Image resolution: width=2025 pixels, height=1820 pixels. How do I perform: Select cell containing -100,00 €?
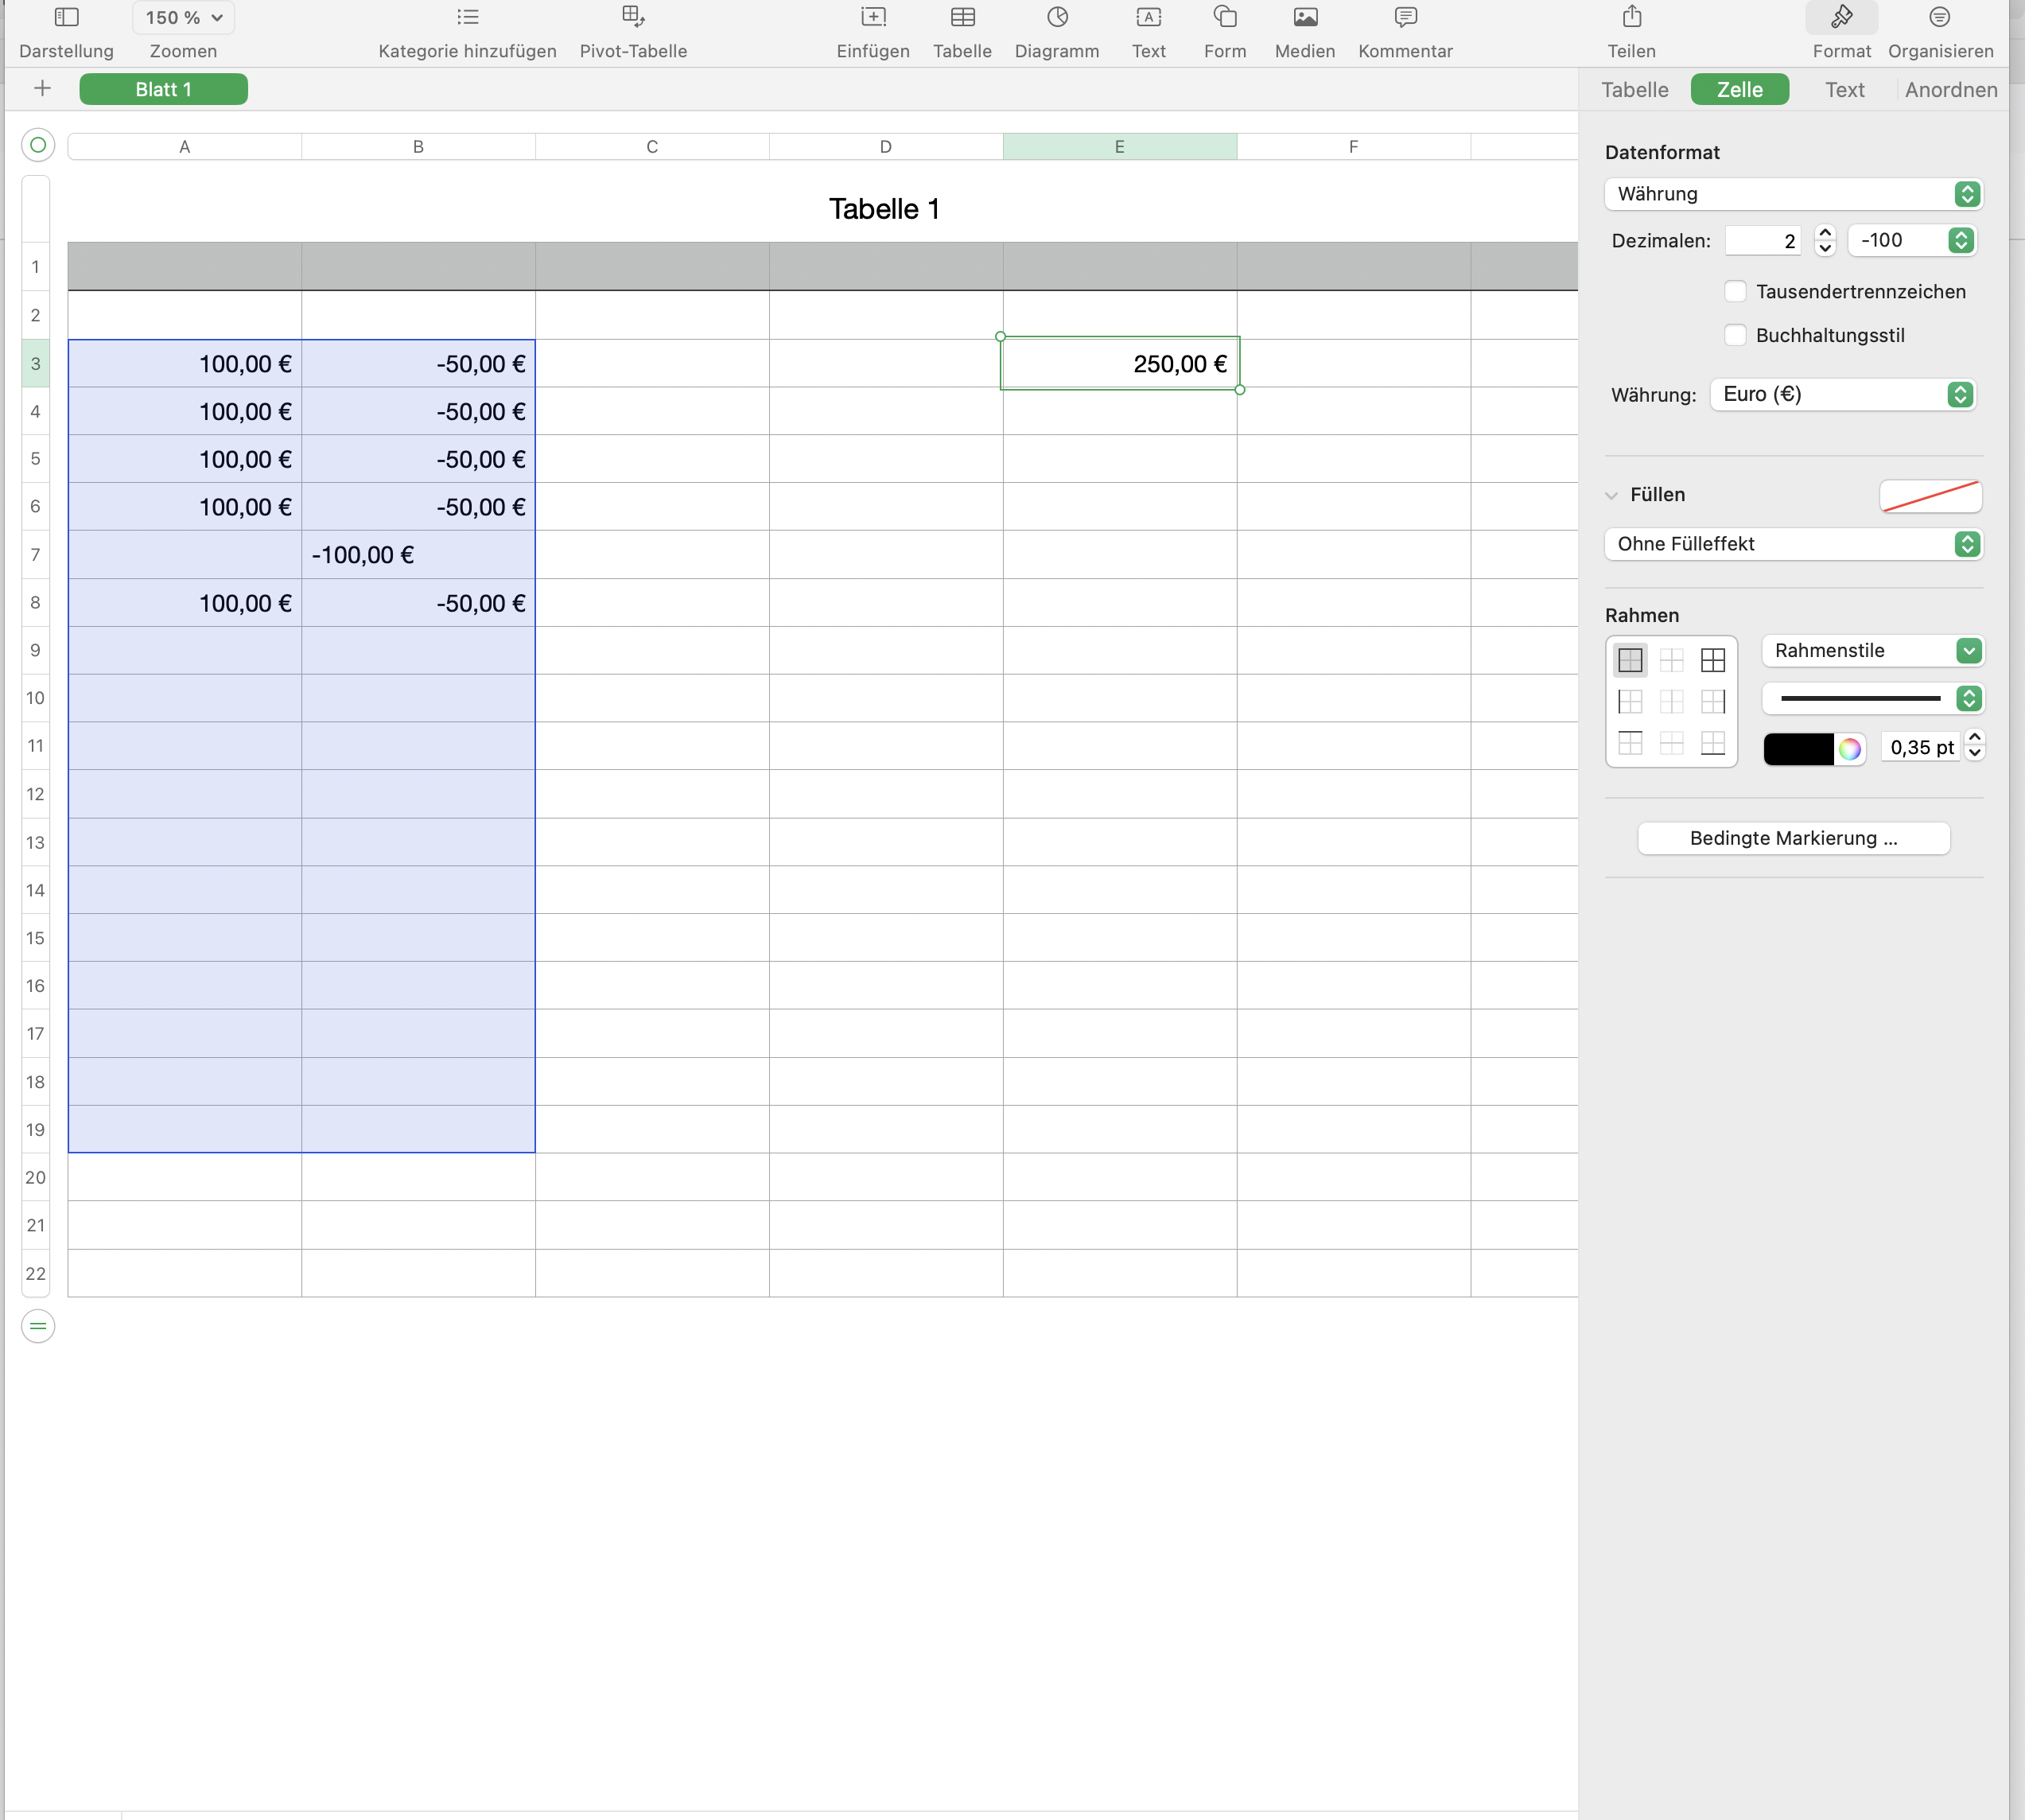(418, 555)
